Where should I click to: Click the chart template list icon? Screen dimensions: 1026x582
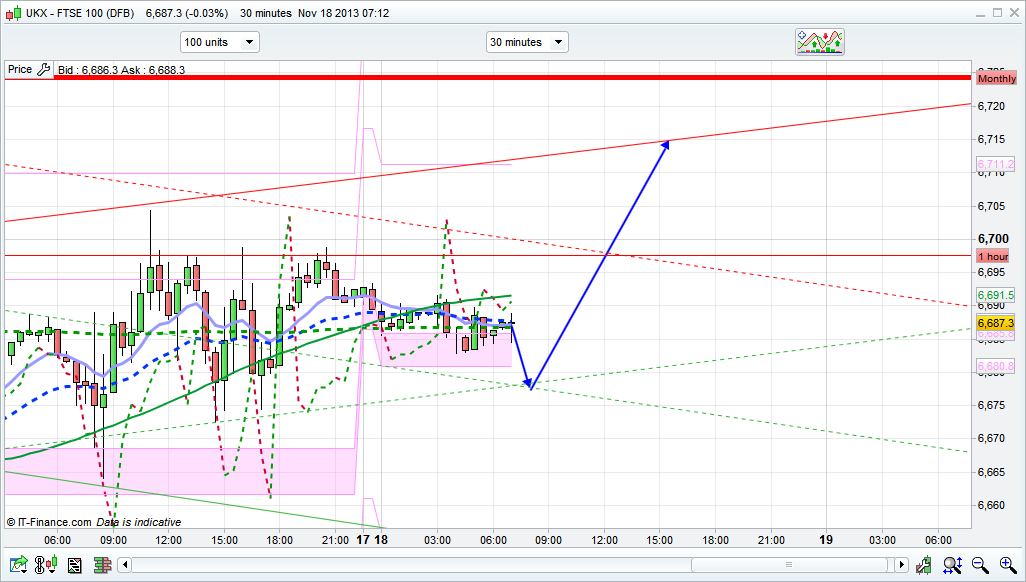pos(74,566)
